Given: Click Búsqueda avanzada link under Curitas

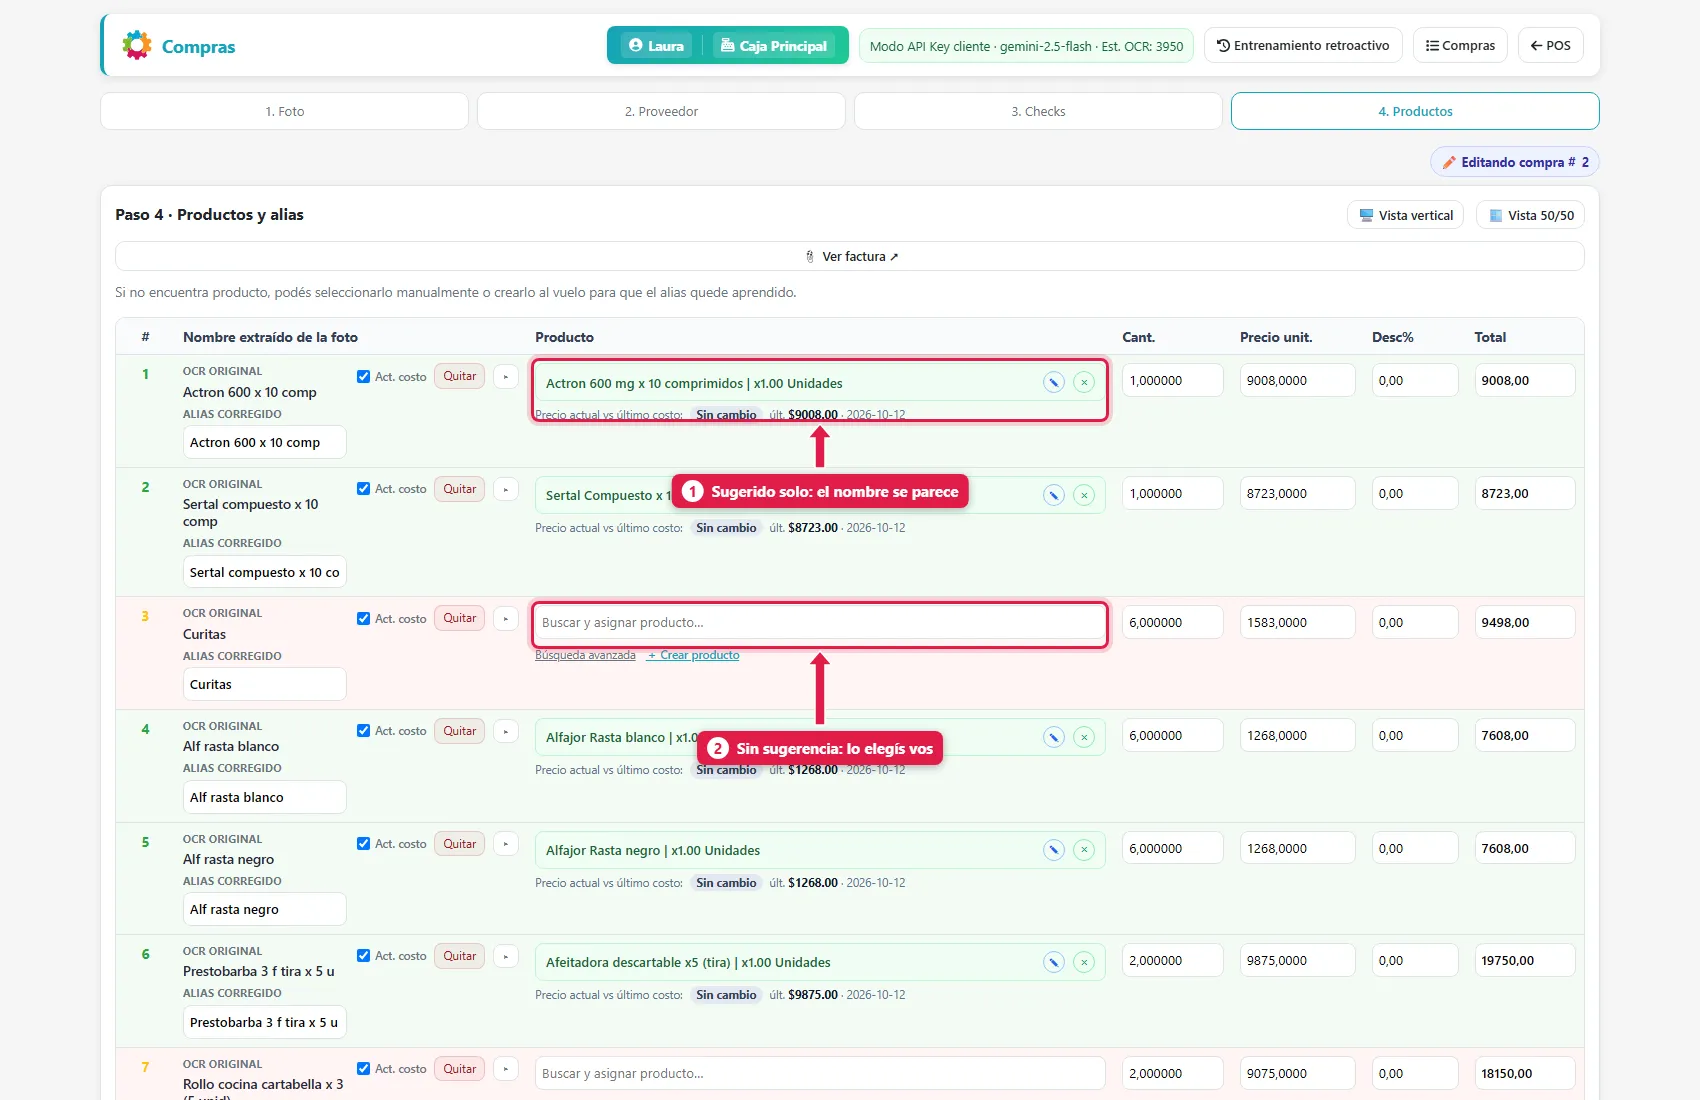Looking at the screenshot, I should point(585,655).
